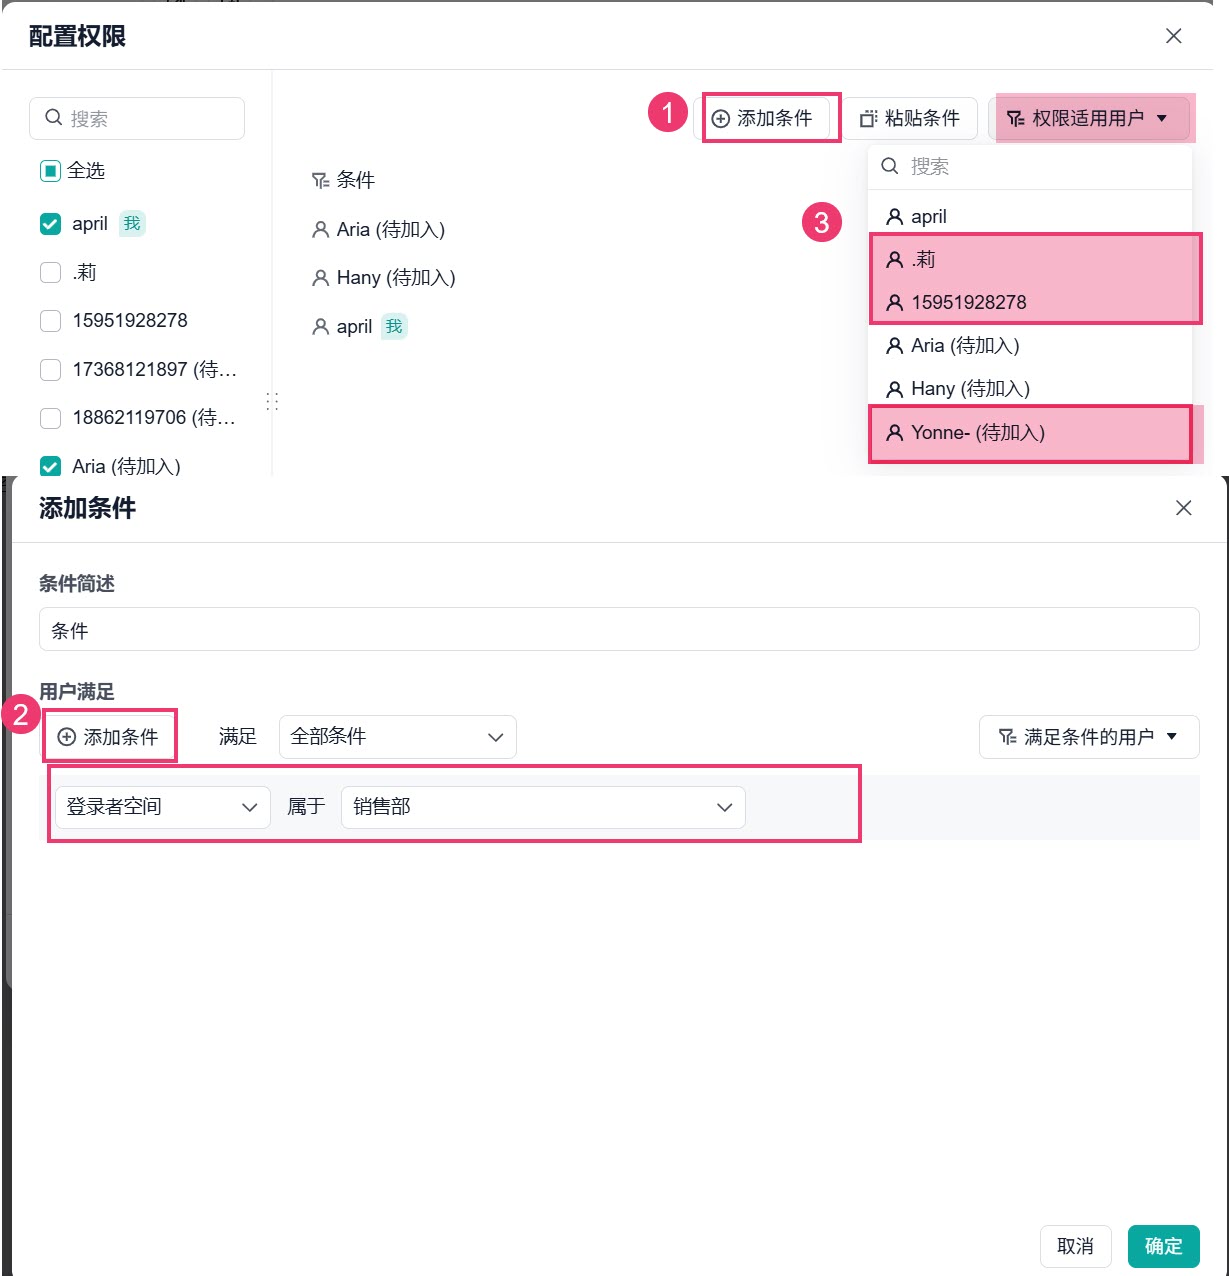Viewport: 1229px width, 1276px height.
Task: Open the 销售部 dropdown
Action: (543, 807)
